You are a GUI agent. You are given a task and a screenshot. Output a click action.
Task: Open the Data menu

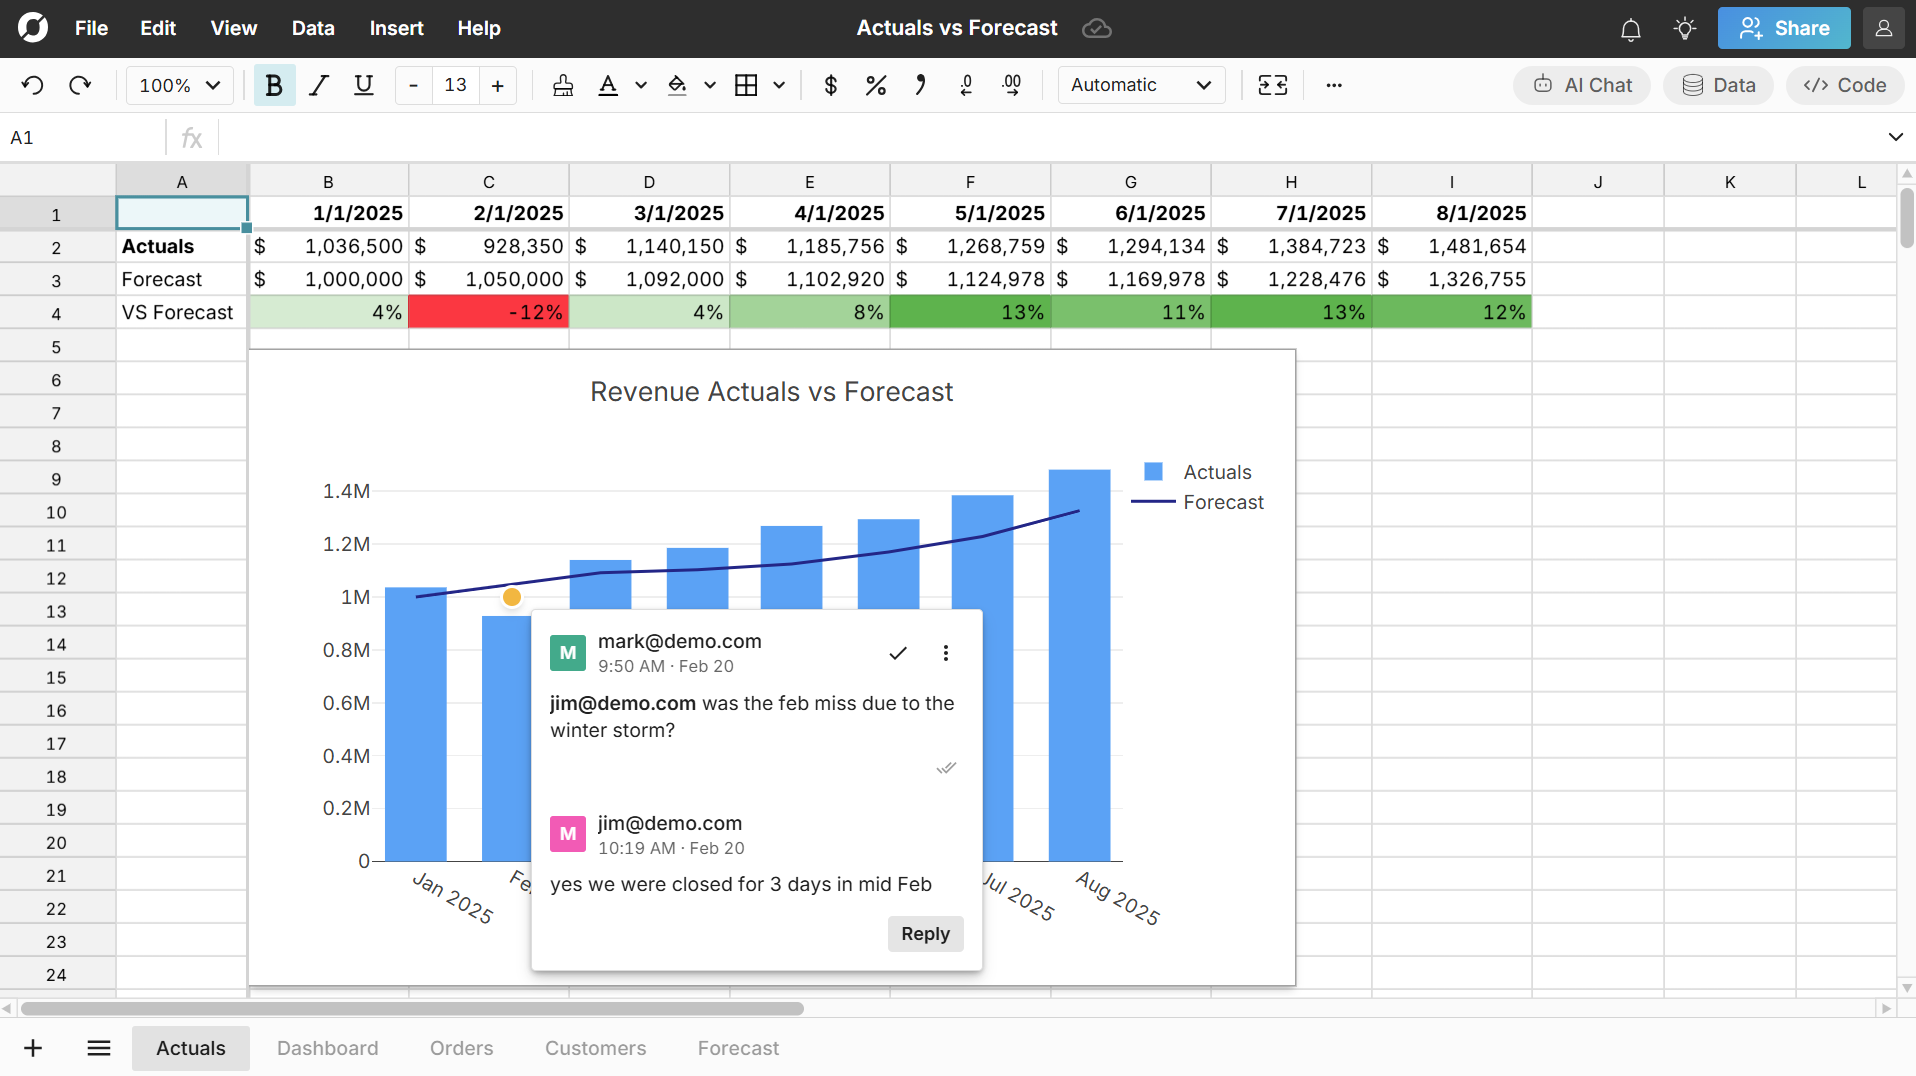313,28
